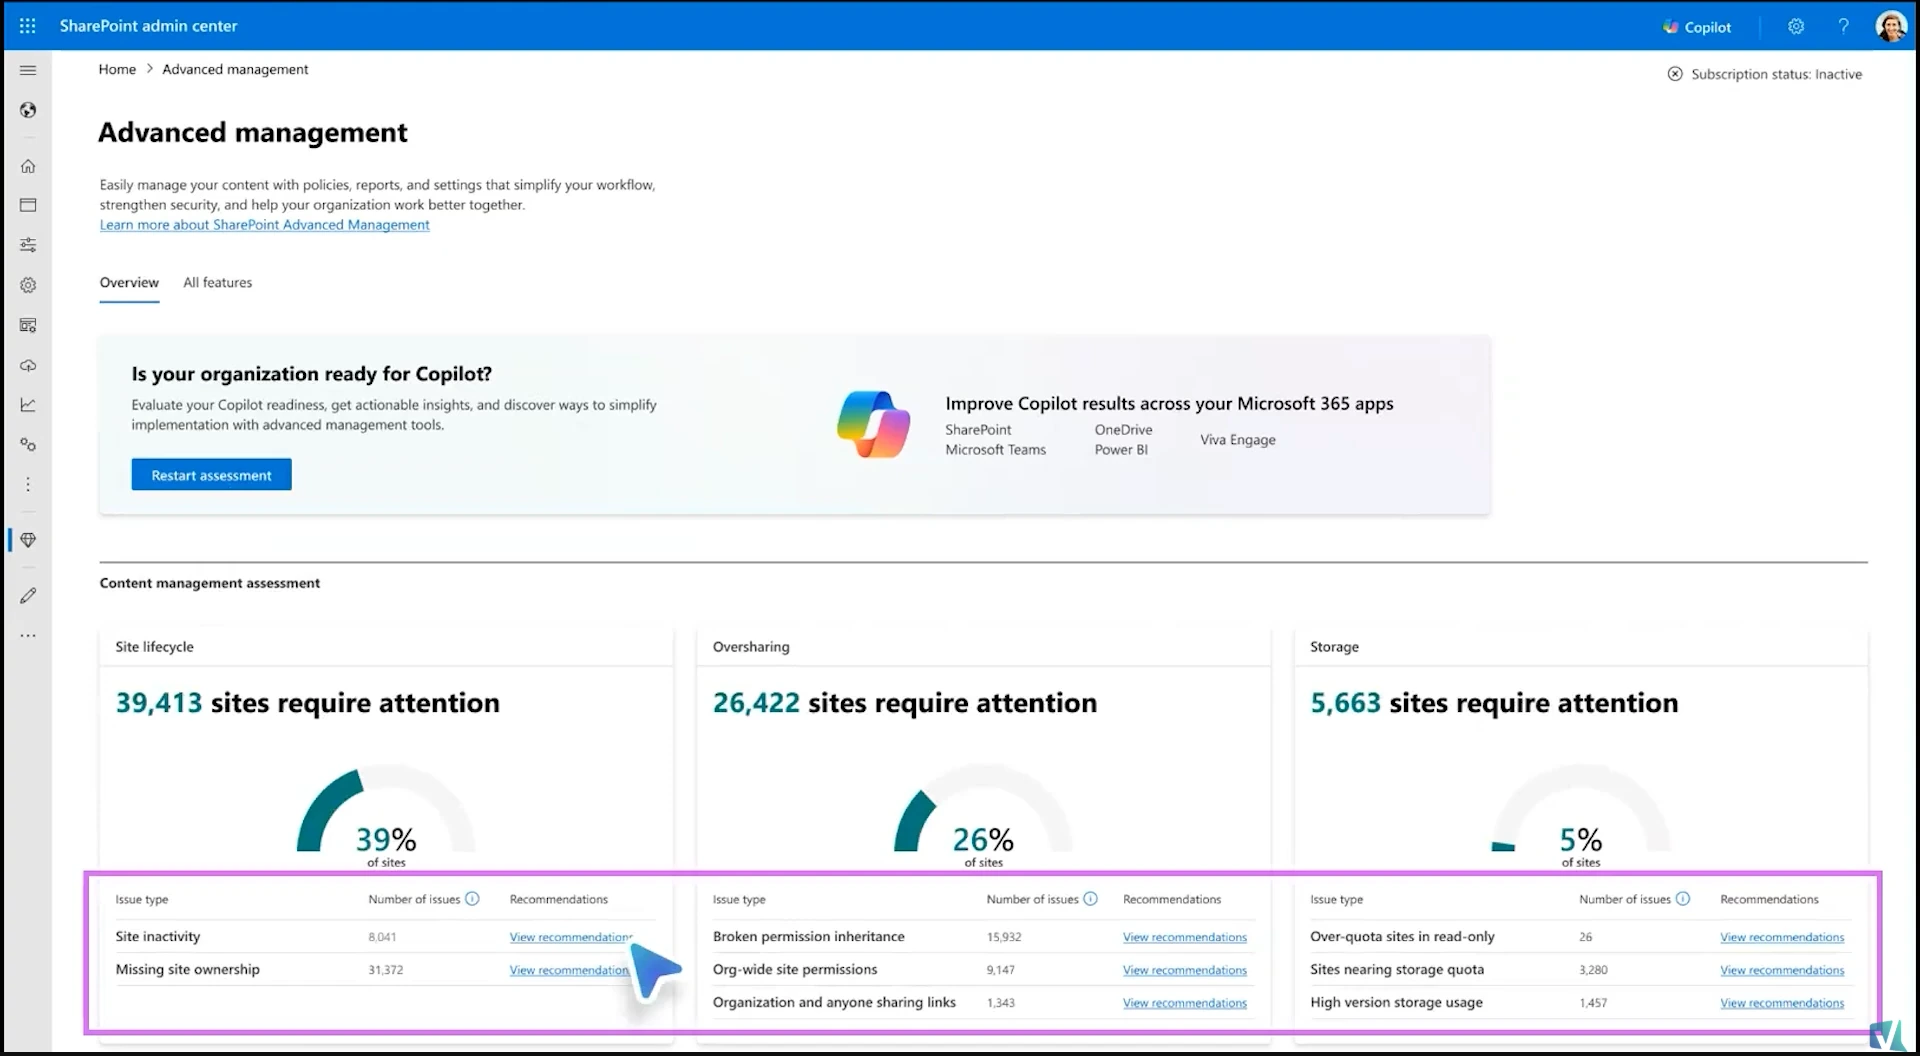The image size is (1920, 1056).
Task: View recommendations for Site inactivity
Action: tap(570, 937)
